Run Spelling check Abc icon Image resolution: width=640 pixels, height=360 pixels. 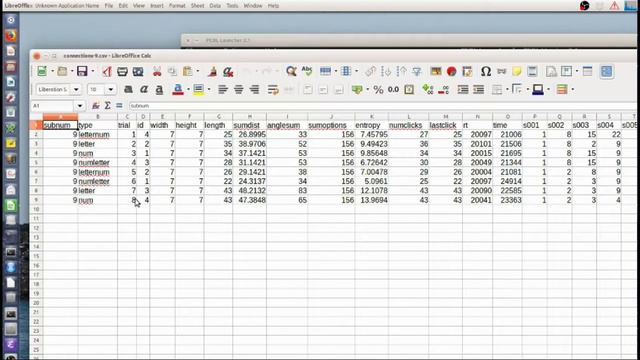click(307, 71)
